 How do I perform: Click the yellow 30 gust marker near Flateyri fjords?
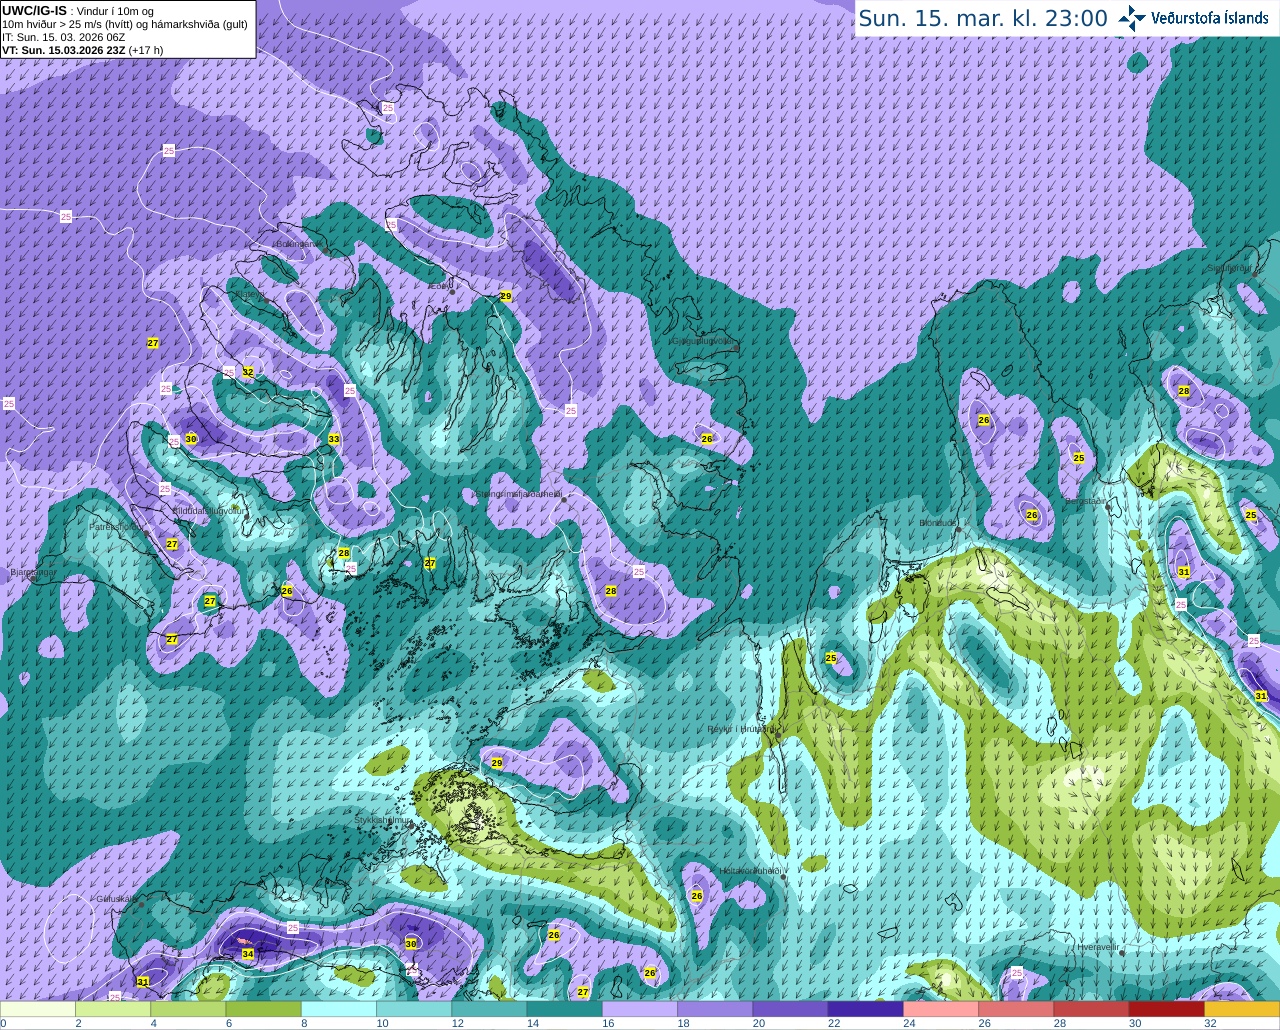tap(191, 439)
